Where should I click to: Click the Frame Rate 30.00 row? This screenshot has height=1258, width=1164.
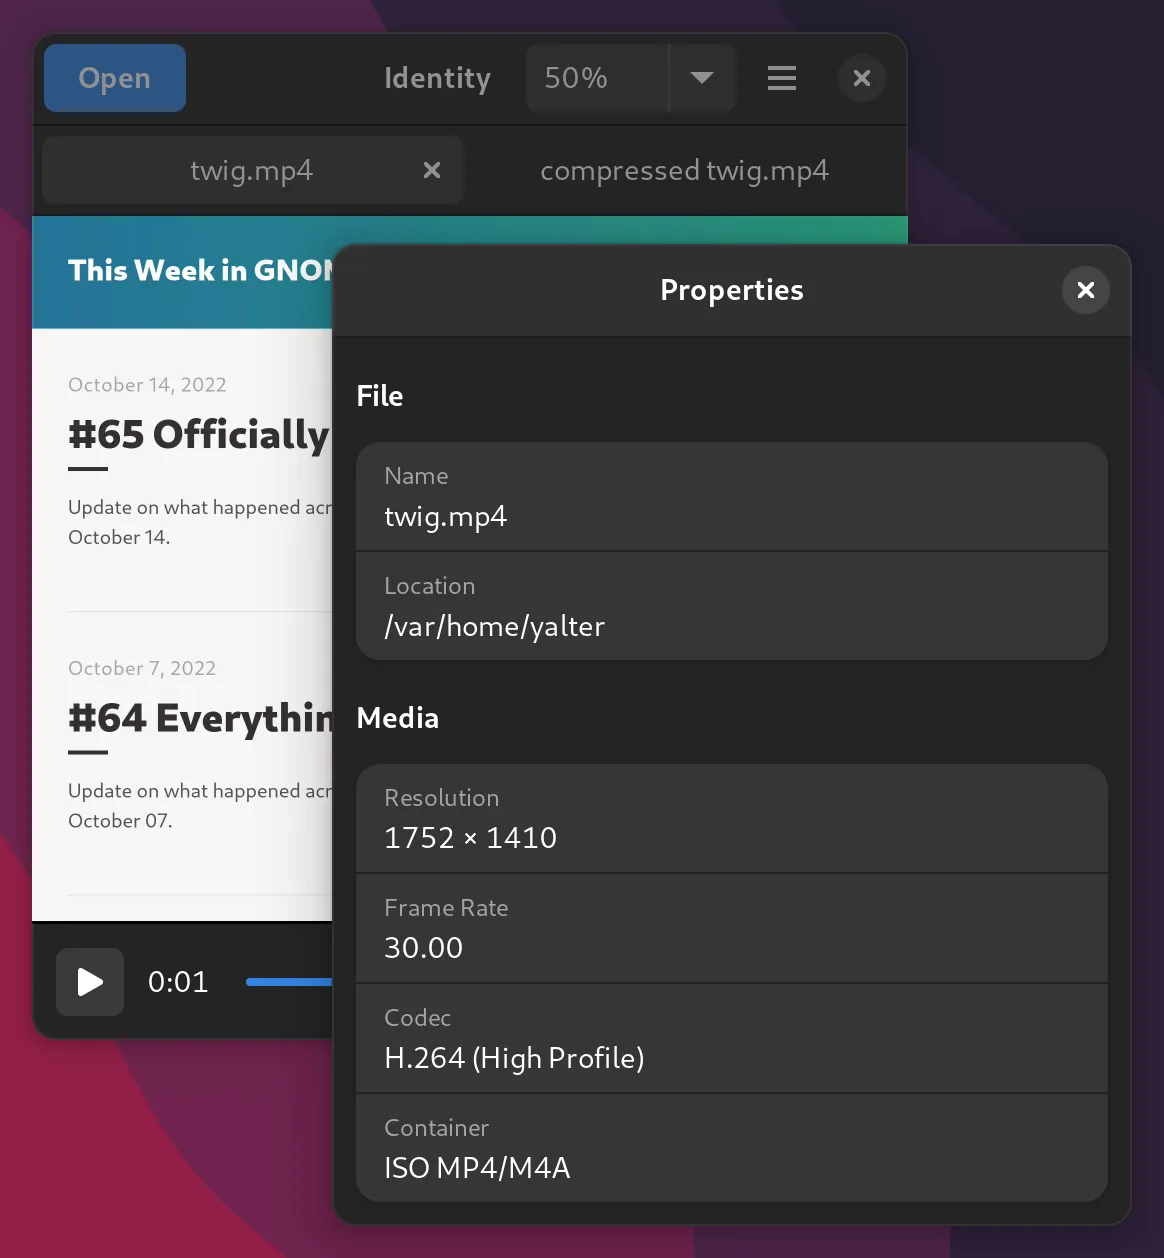coord(731,929)
